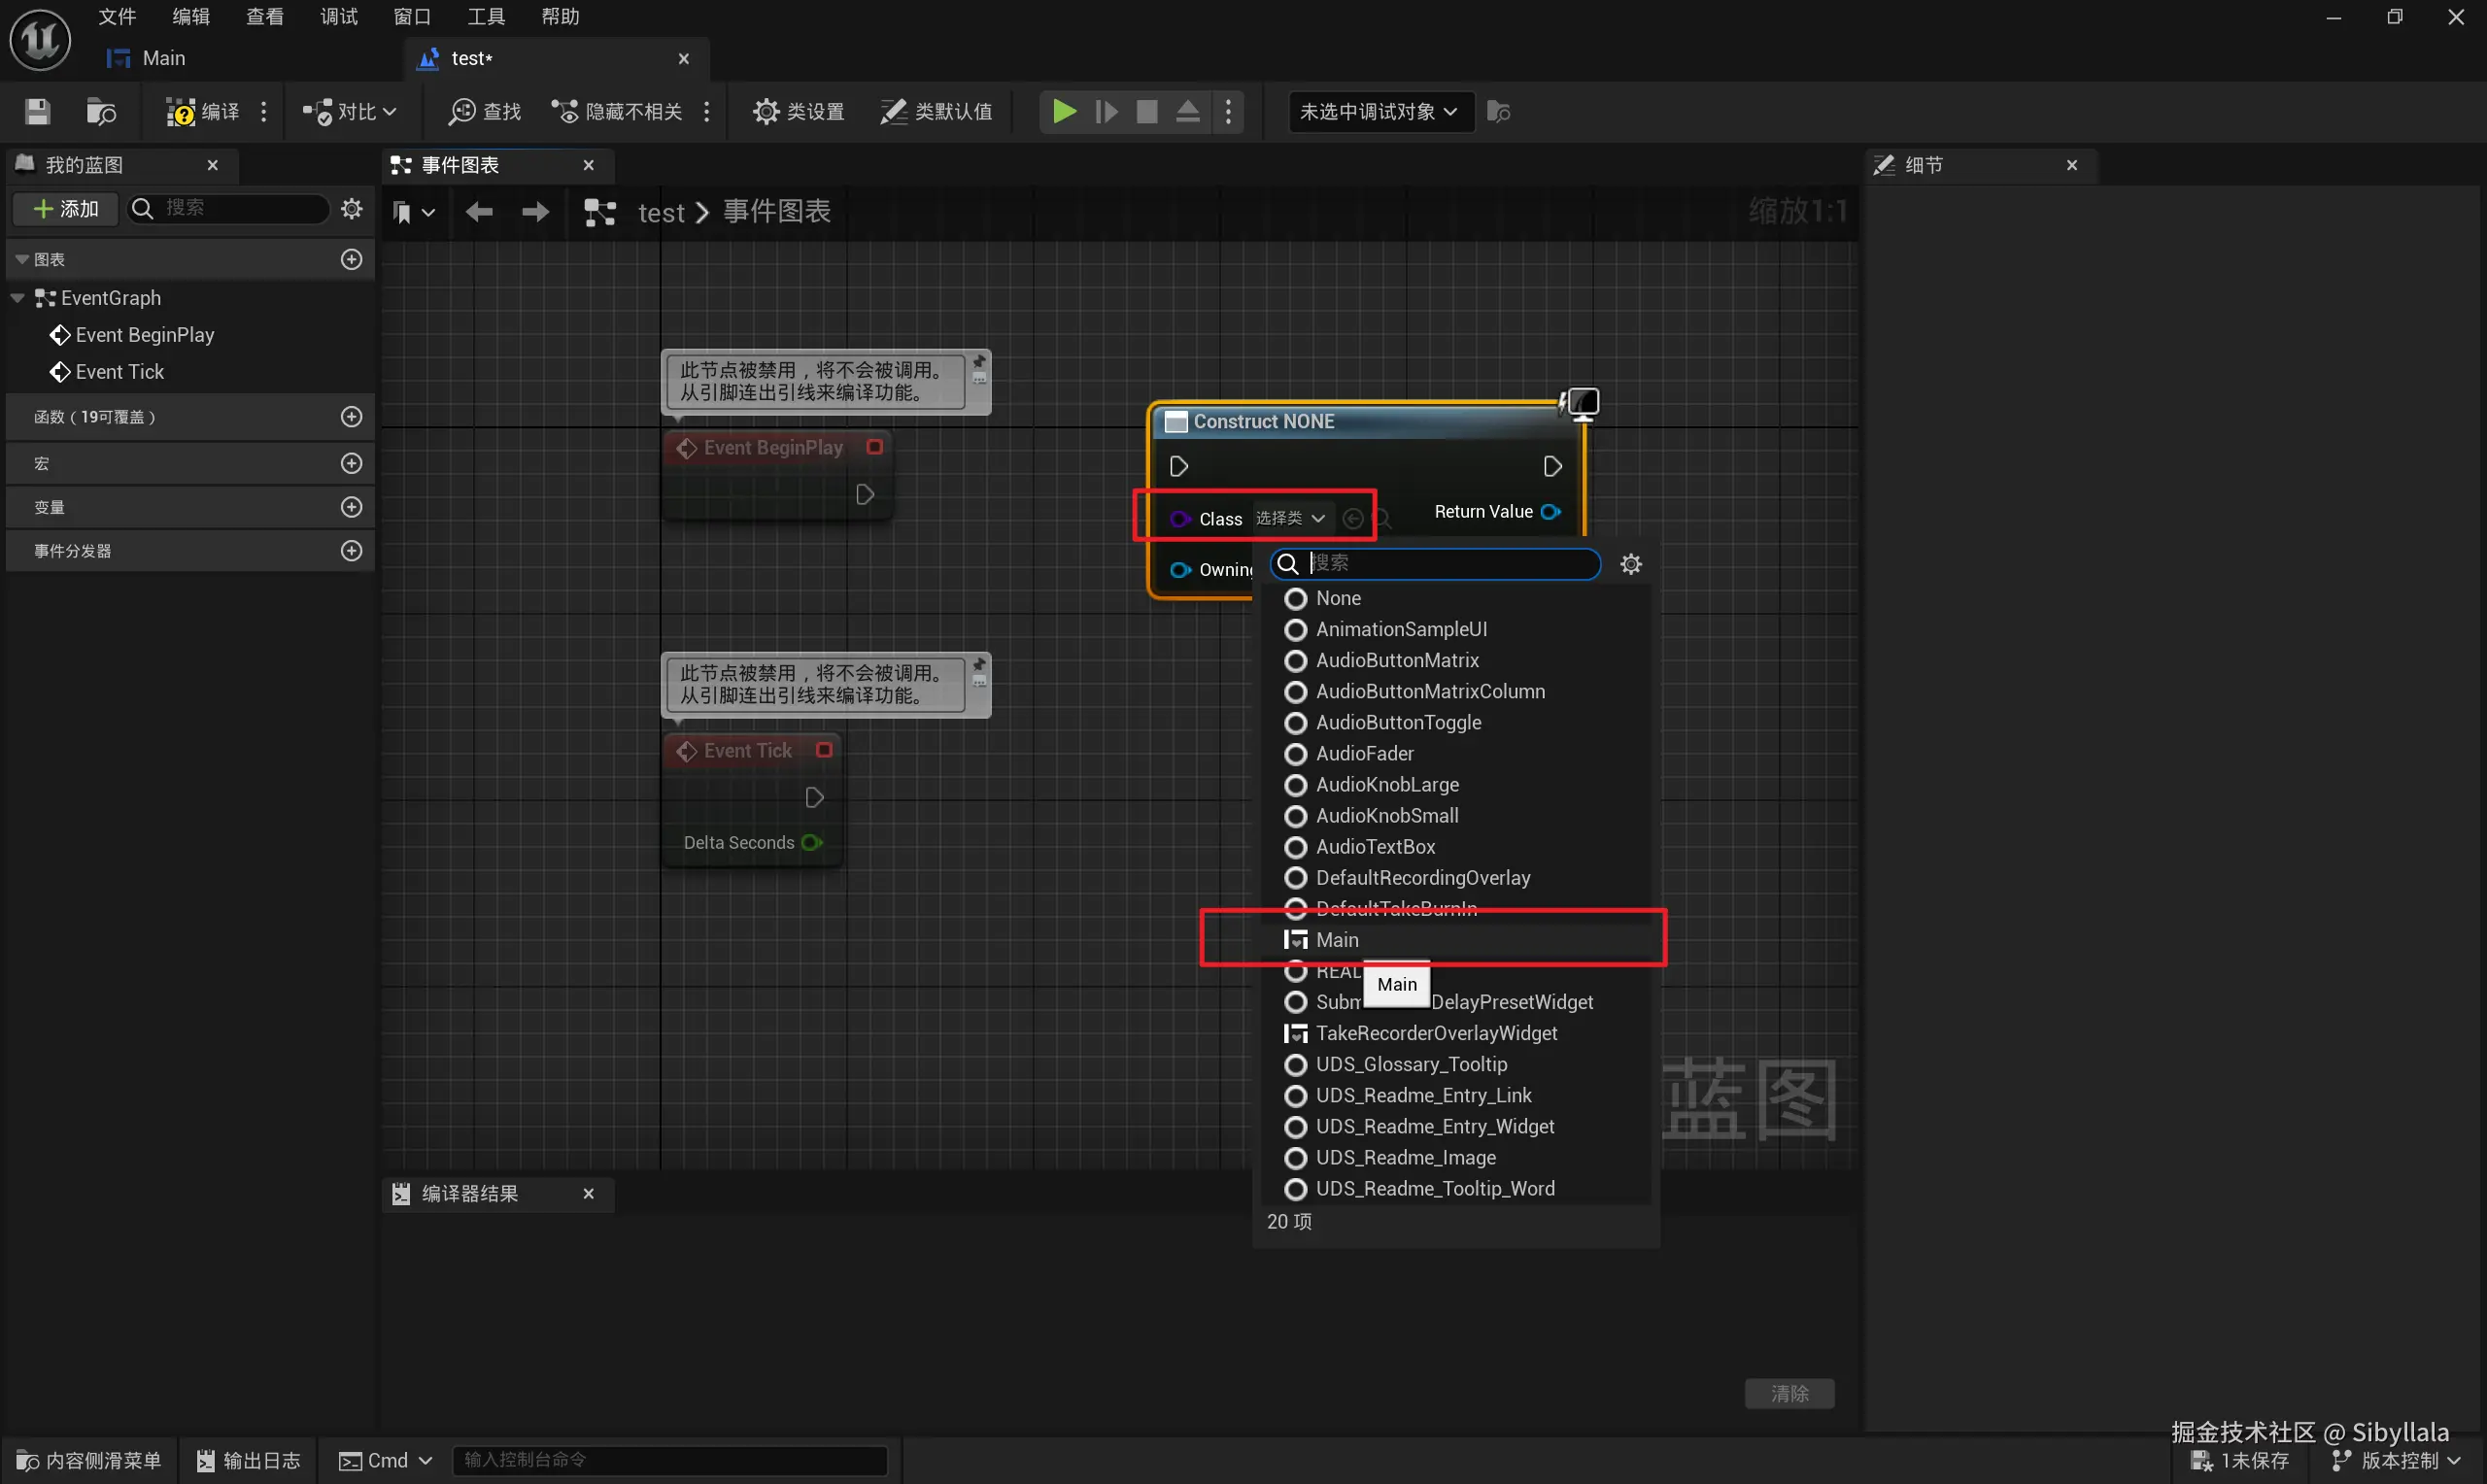Screen dimensions: 2487x1484
Task: Click the Compile blueprint button
Action: [203, 111]
